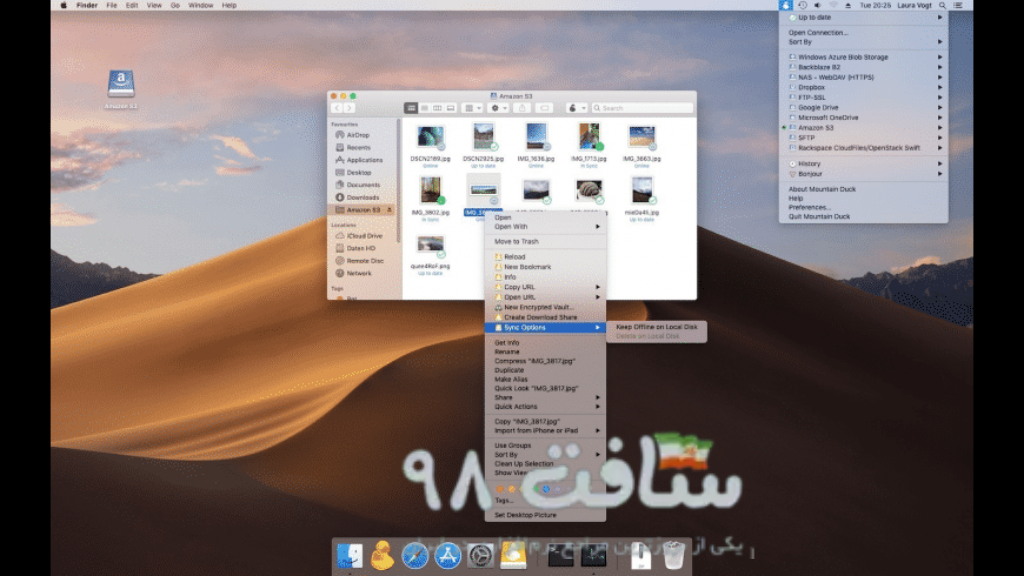Go forward in the Finder window
Image resolution: width=1024 pixels, height=576 pixels.
click(x=349, y=108)
